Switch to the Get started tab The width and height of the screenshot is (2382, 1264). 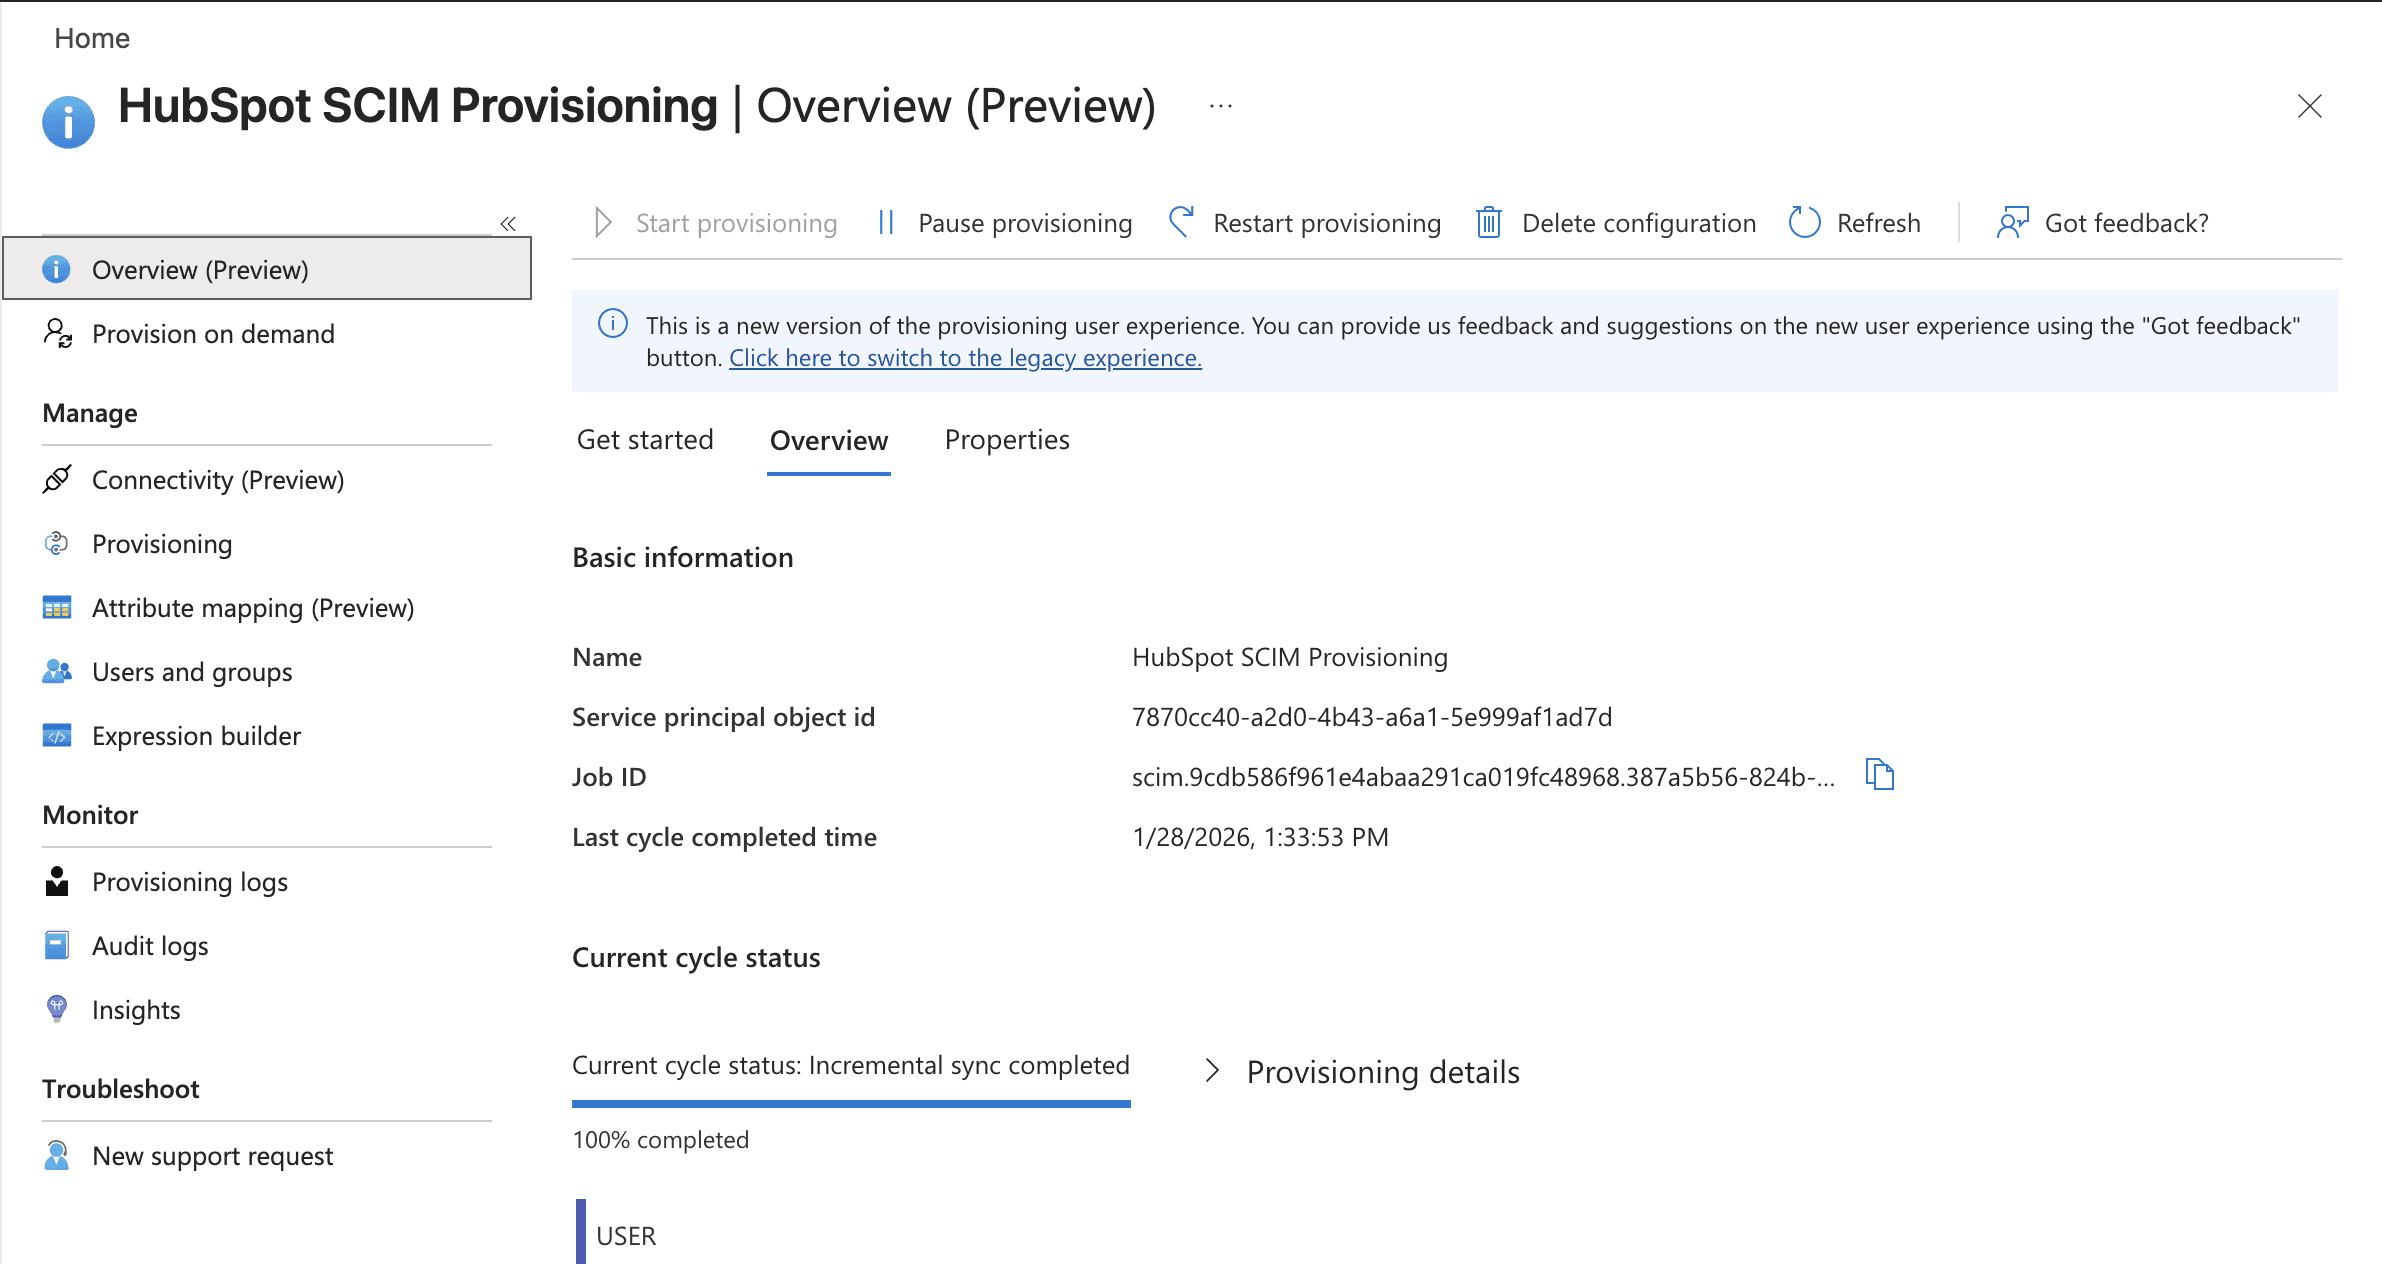[x=645, y=440]
